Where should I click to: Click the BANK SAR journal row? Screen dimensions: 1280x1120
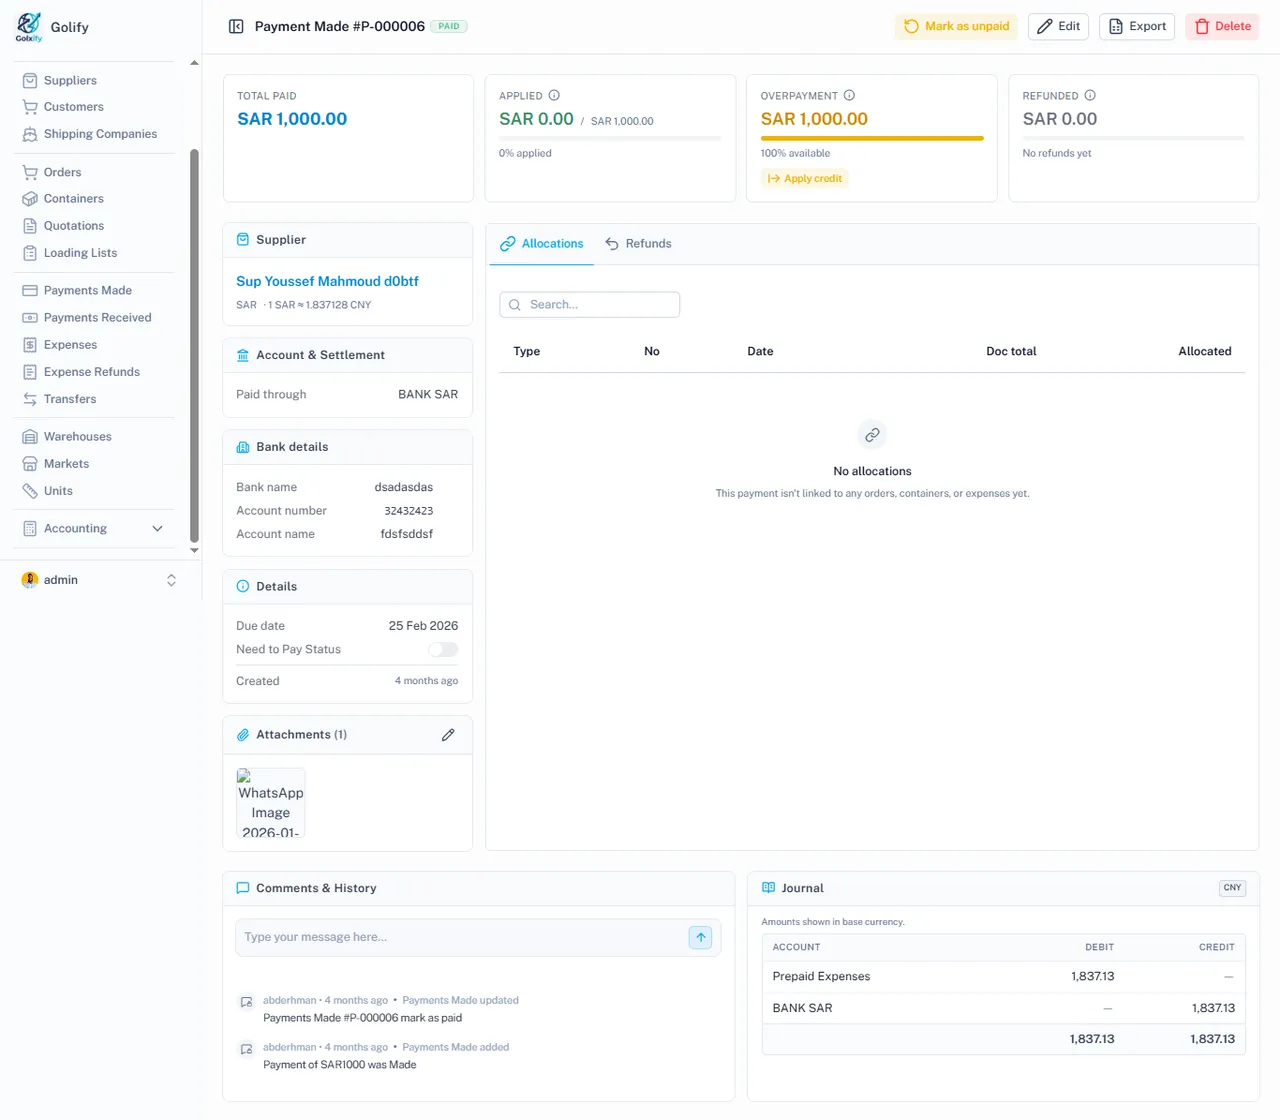tap(1004, 1008)
